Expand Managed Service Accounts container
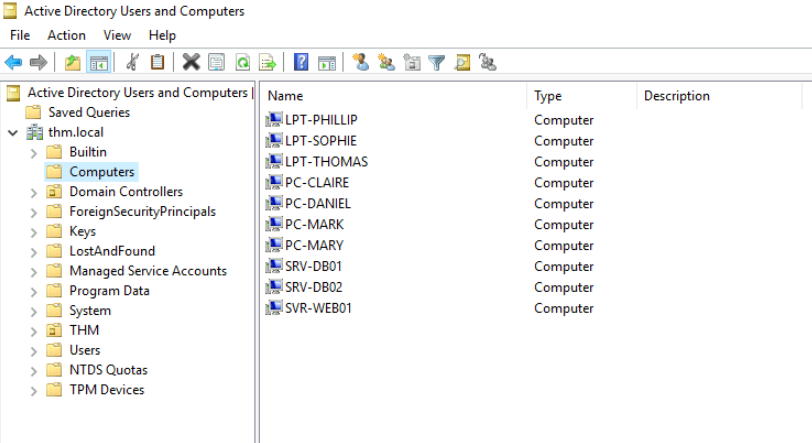This screenshot has width=812, height=443. [x=34, y=272]
